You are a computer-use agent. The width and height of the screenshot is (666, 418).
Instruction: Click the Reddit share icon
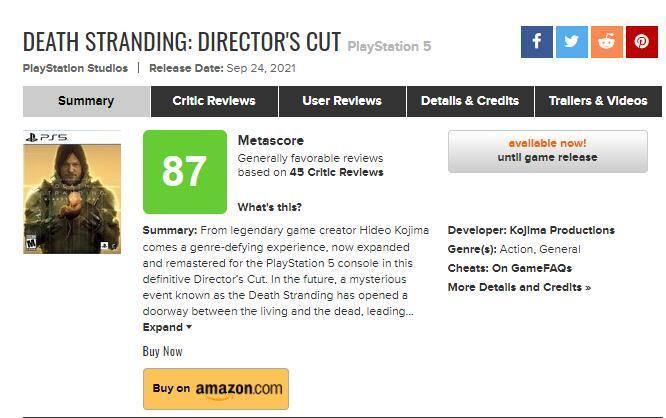click(x=607, y=42)
